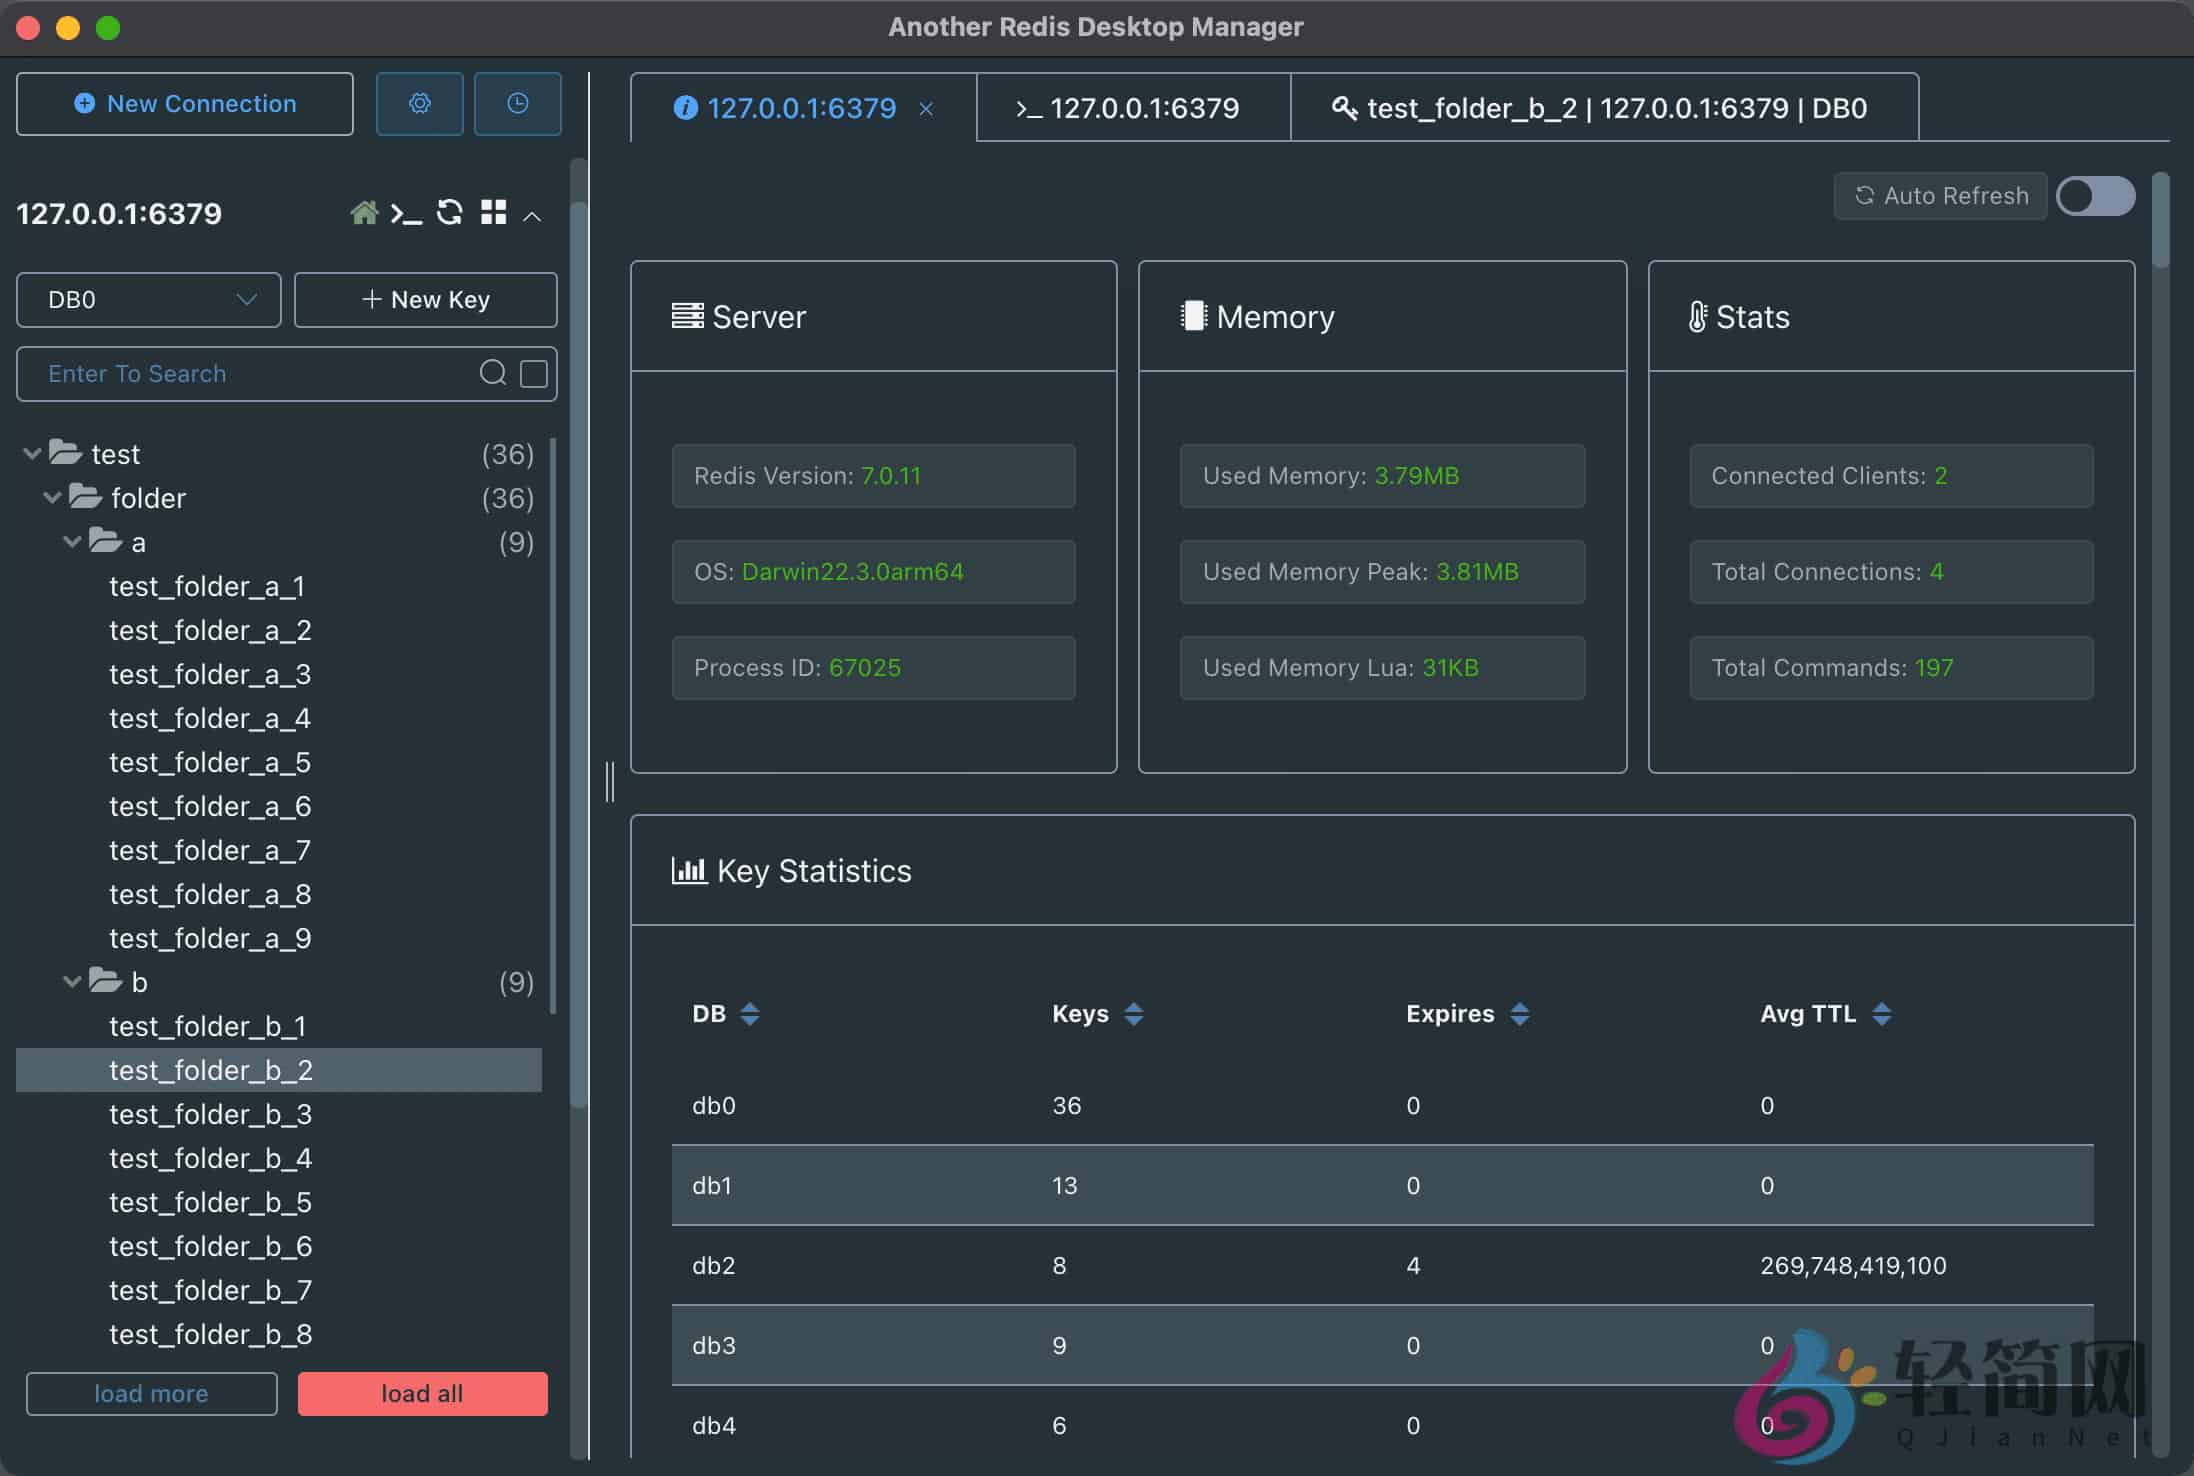Open the 127.0.0.1:6379 terminal tab
2194x1476 pixels.
pyautogui.click(x=1133, y=108)
